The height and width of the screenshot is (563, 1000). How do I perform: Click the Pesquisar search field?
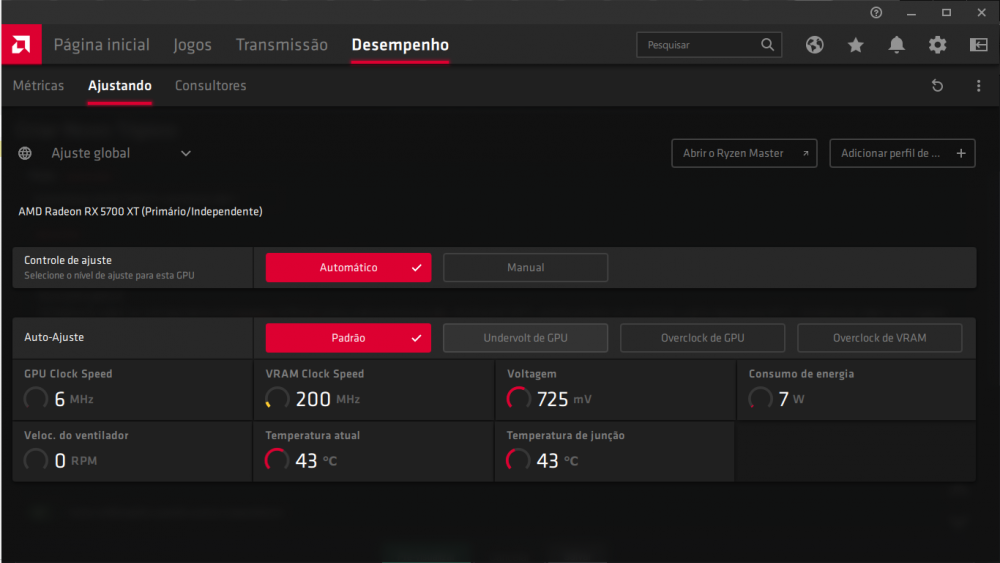[x=700, y=45]
